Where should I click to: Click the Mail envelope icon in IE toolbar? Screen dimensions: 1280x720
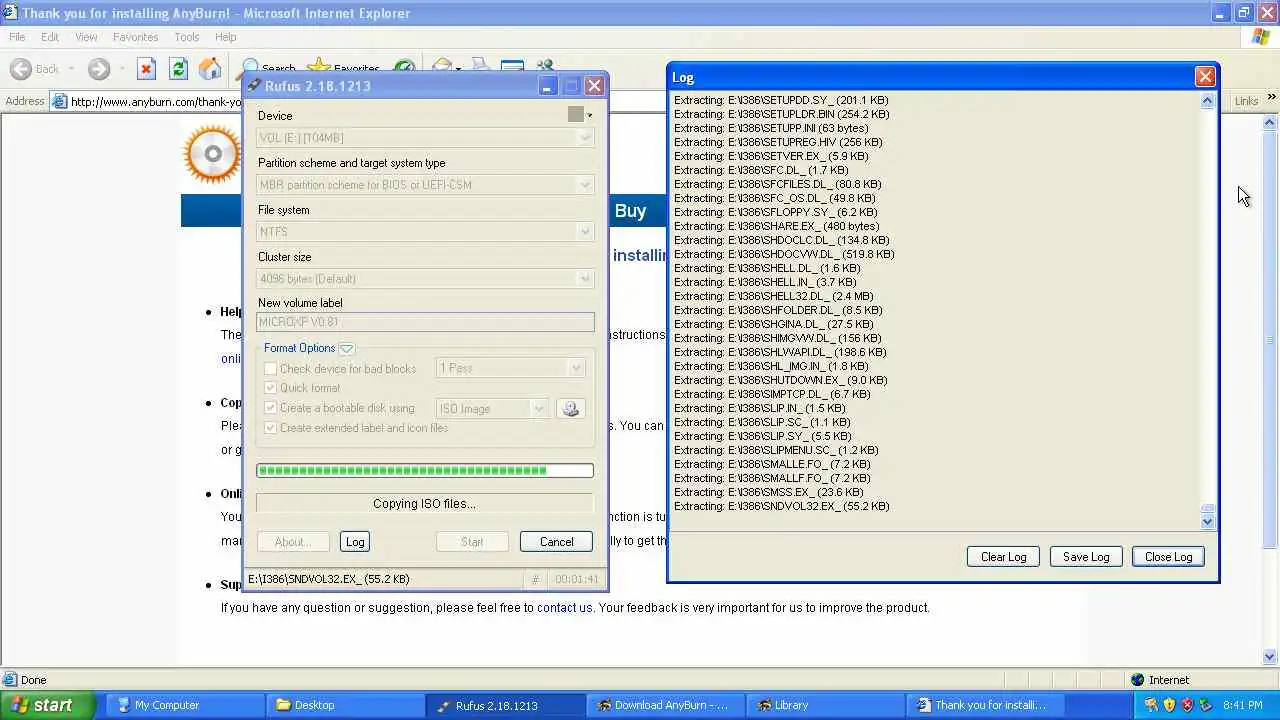[443, 66]
